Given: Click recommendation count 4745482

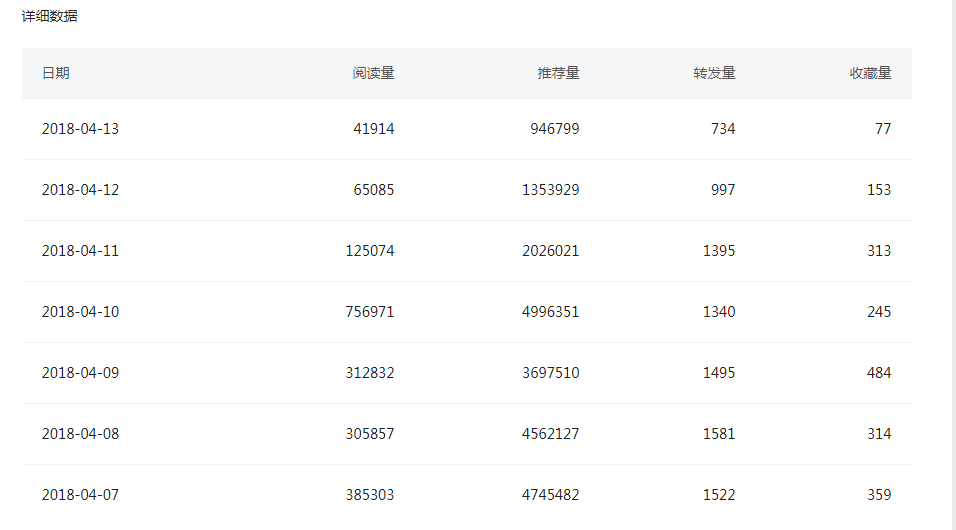Looking at the screenshot, I should pos(551,495).
